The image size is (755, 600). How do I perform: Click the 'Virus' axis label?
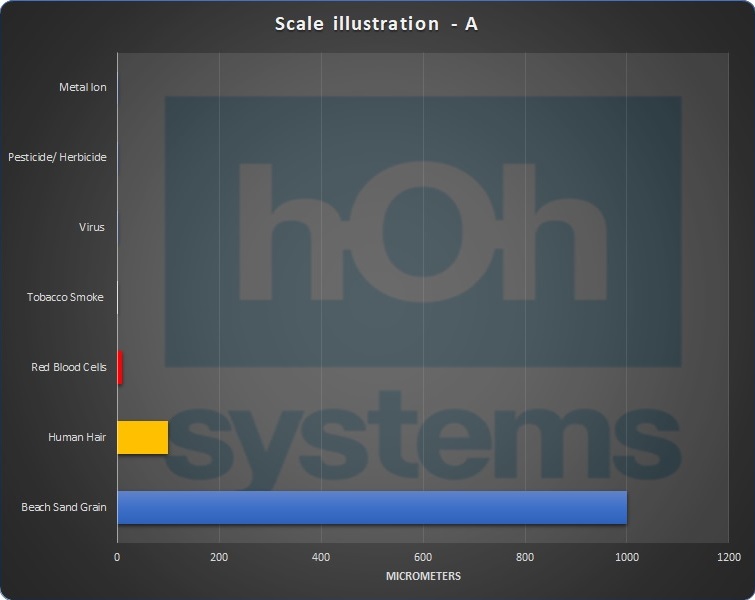[91, 227]
